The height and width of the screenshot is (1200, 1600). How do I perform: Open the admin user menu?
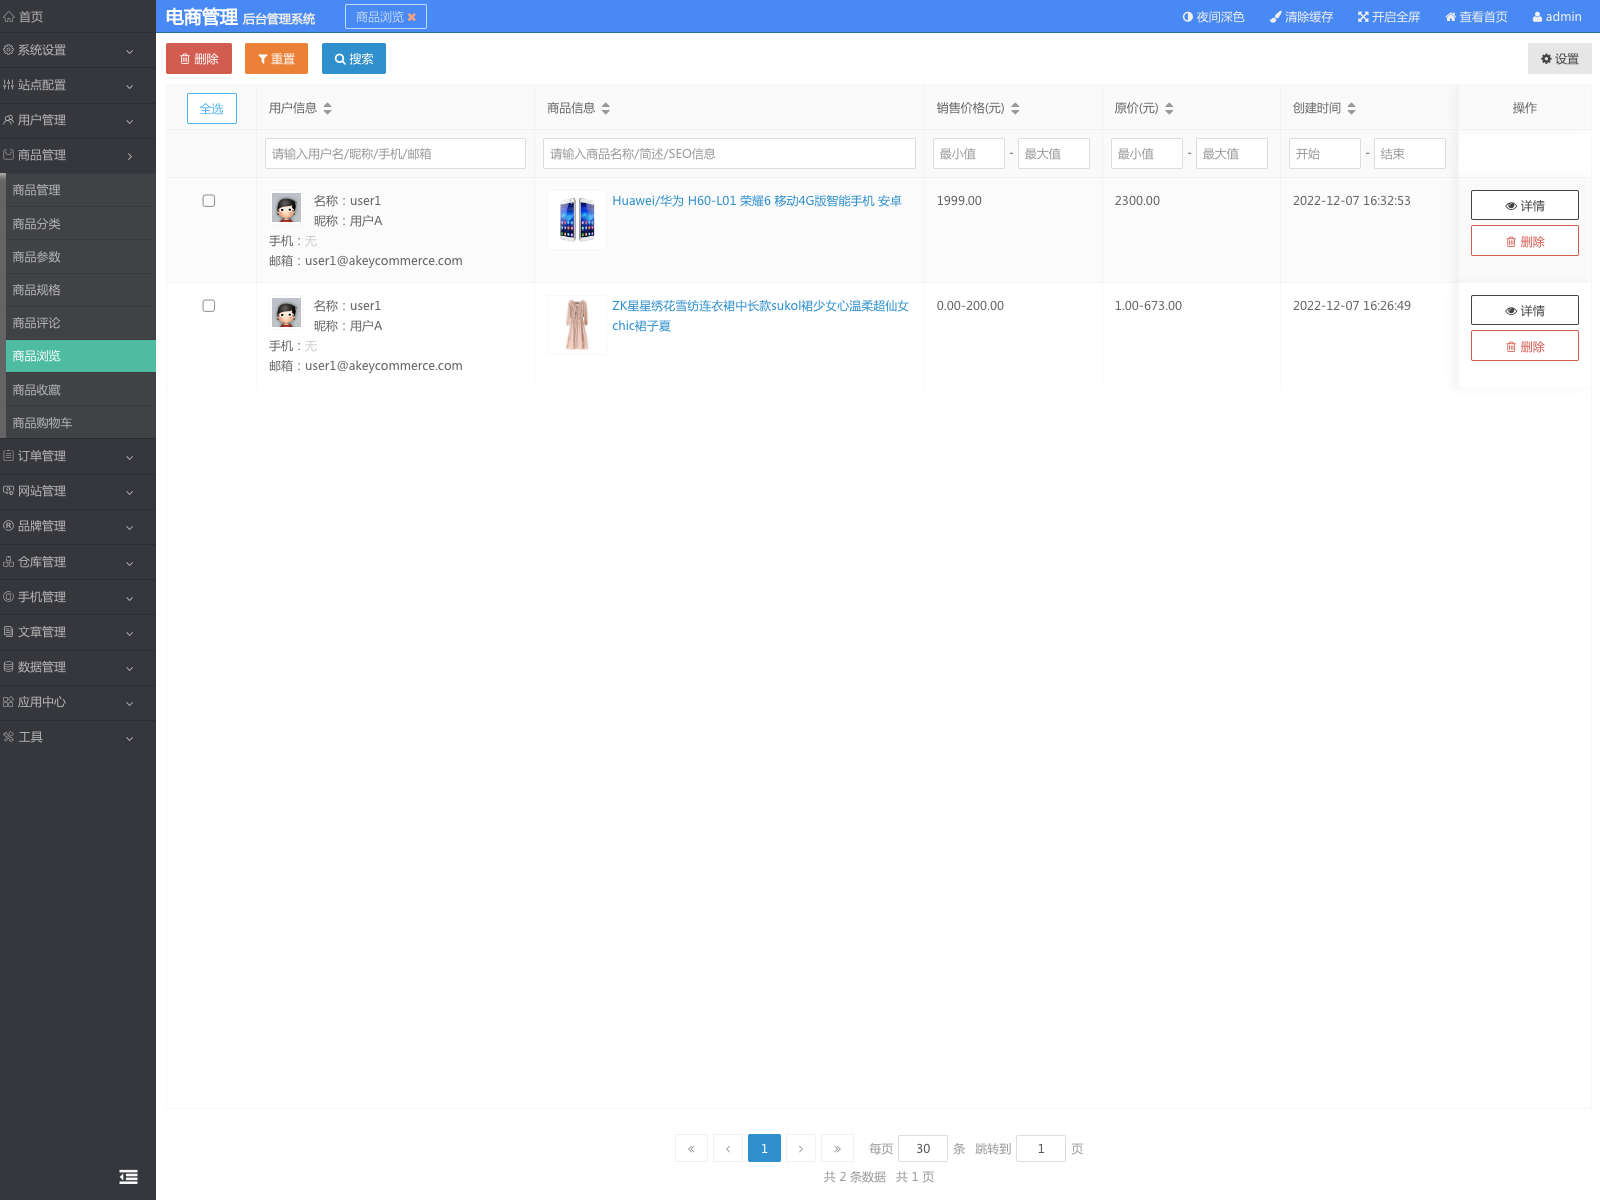point(1557,17)
